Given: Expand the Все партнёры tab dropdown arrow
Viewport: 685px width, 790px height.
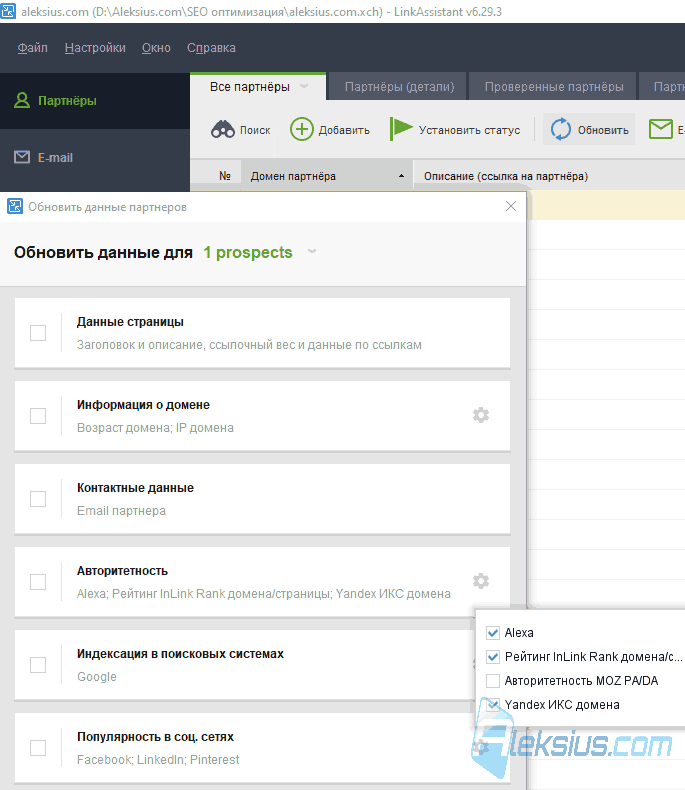Looking at the screenshot, I should point(304,86).
